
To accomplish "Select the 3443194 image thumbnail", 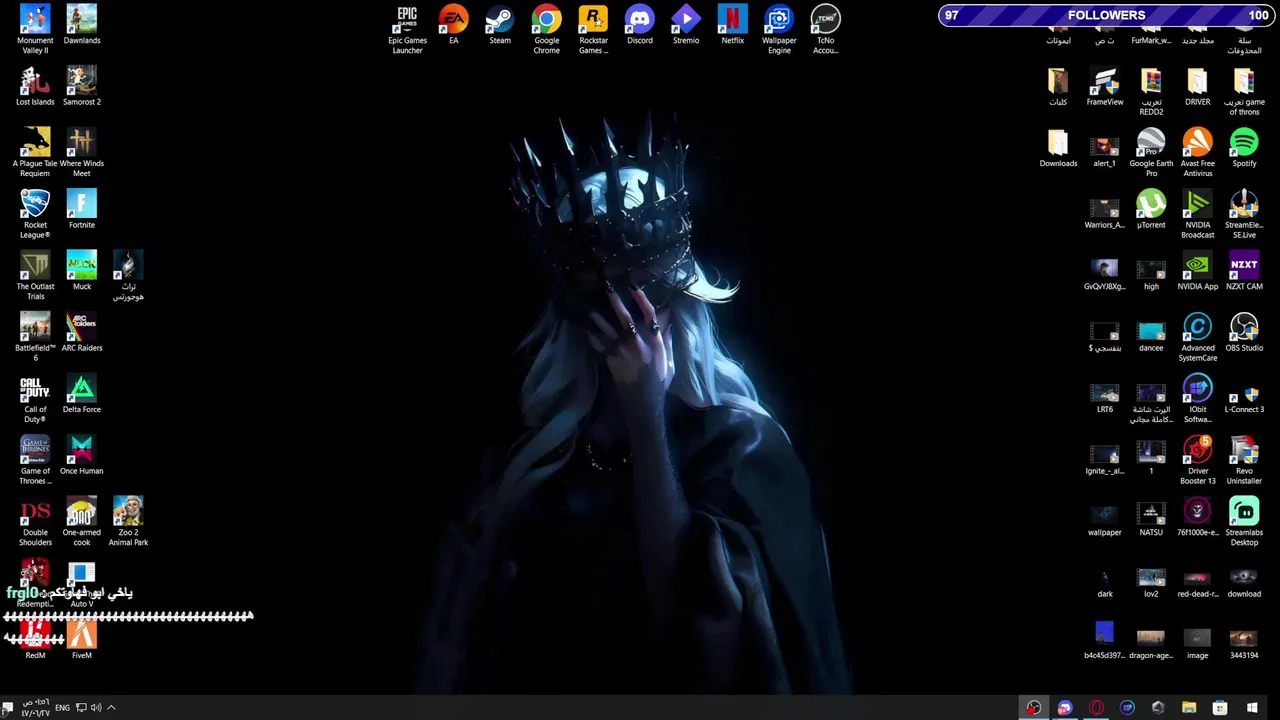I will [1244, 640].
